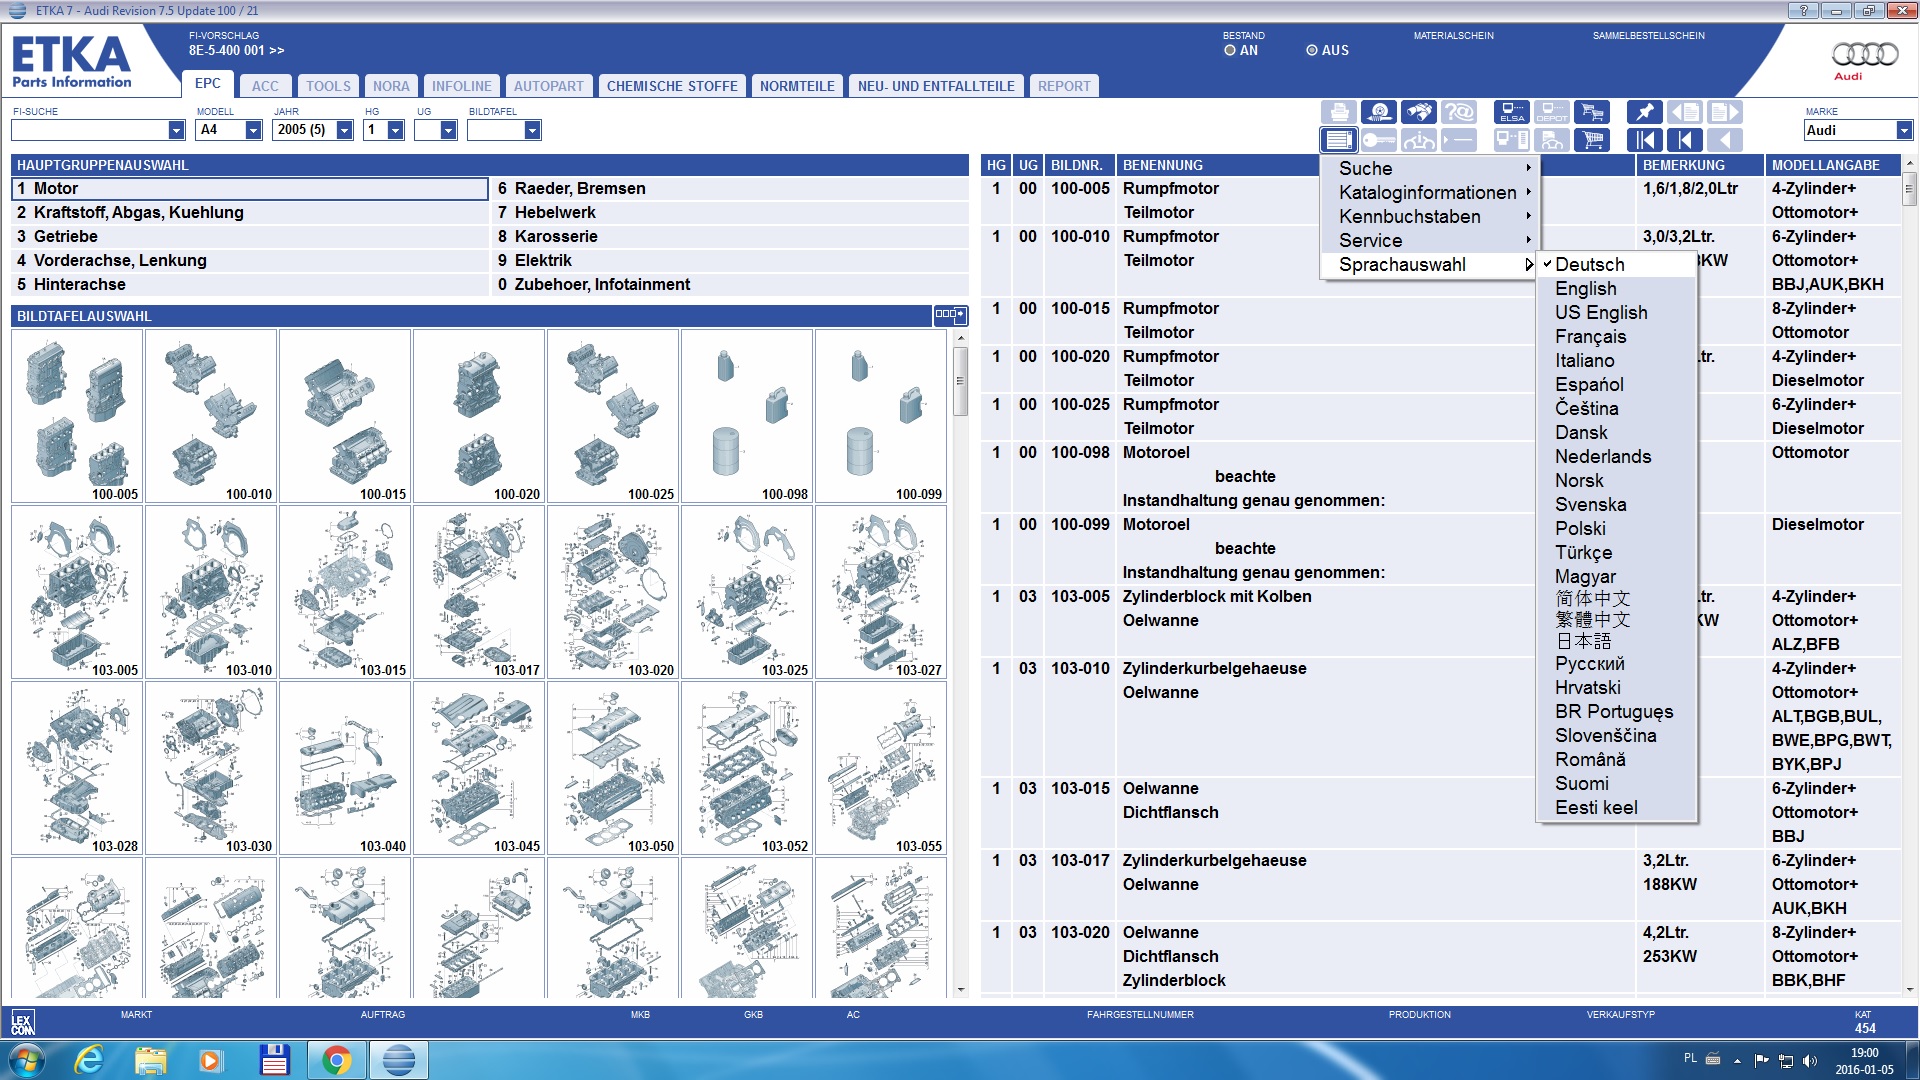Switch to the ACC tab

[265, 86]
